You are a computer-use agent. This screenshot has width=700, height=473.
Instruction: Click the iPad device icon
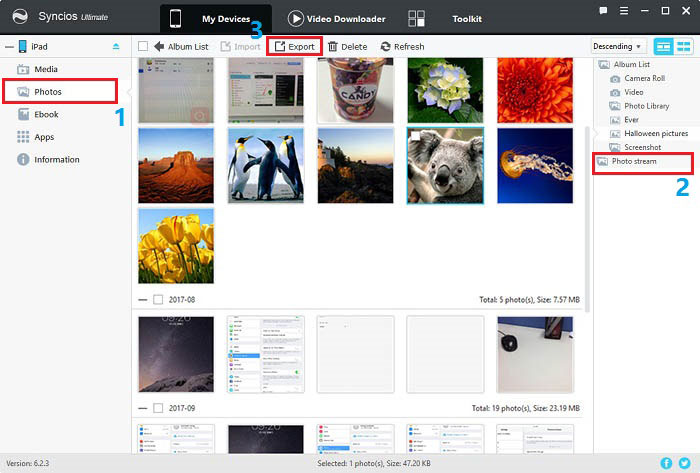(22, 46)
